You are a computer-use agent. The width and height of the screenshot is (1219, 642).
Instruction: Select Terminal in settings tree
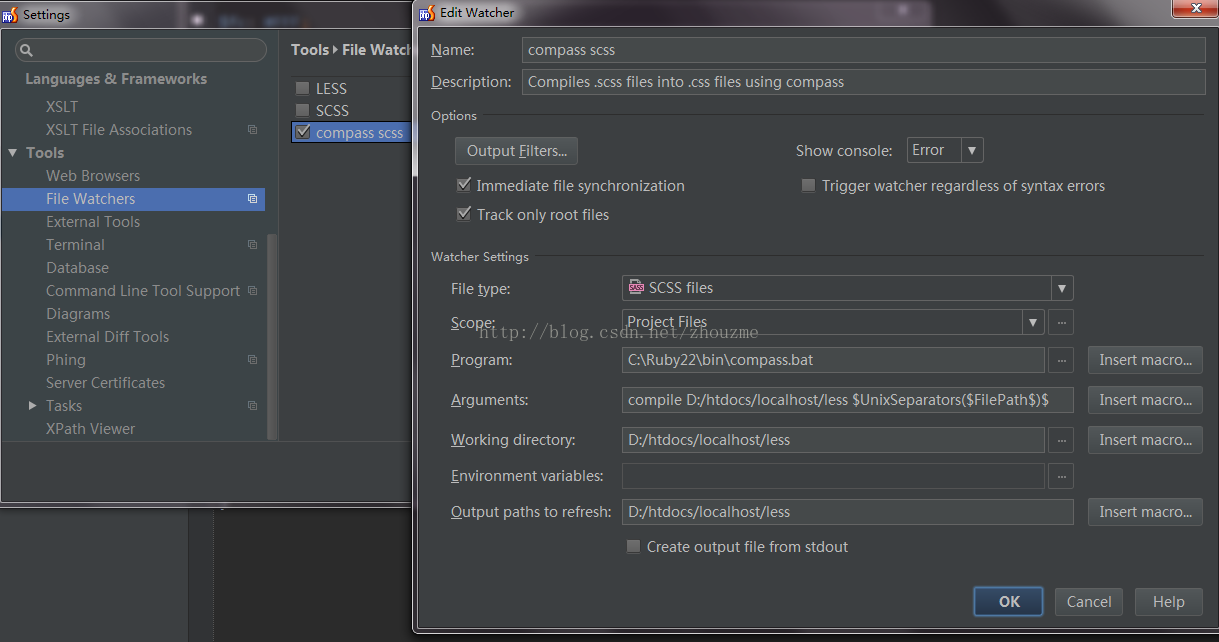pyautogui.click(x=75, y=245)
